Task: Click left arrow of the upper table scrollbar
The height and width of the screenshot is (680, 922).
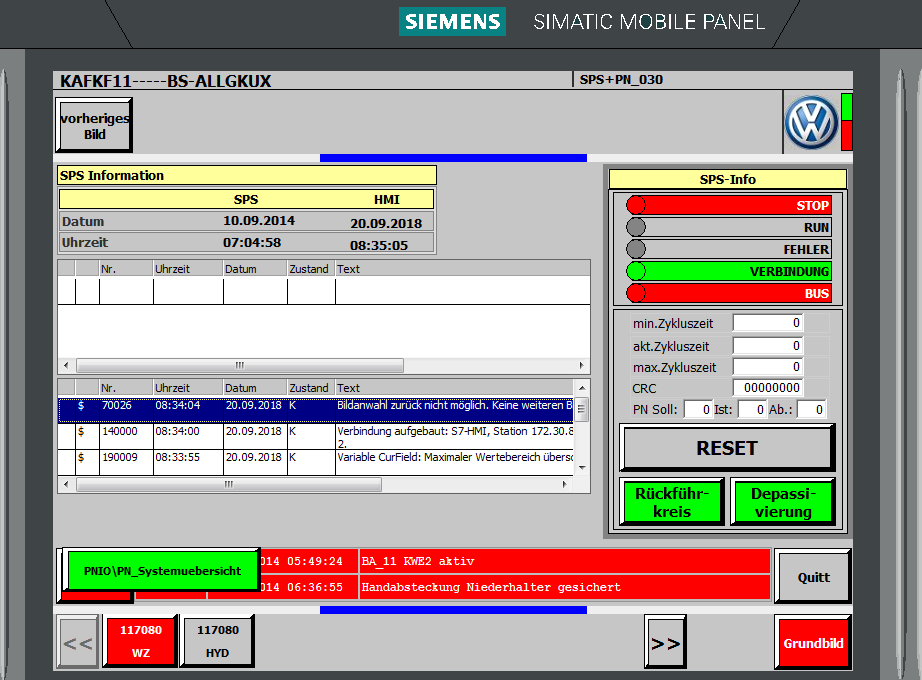Action: [x=66, y=365]
